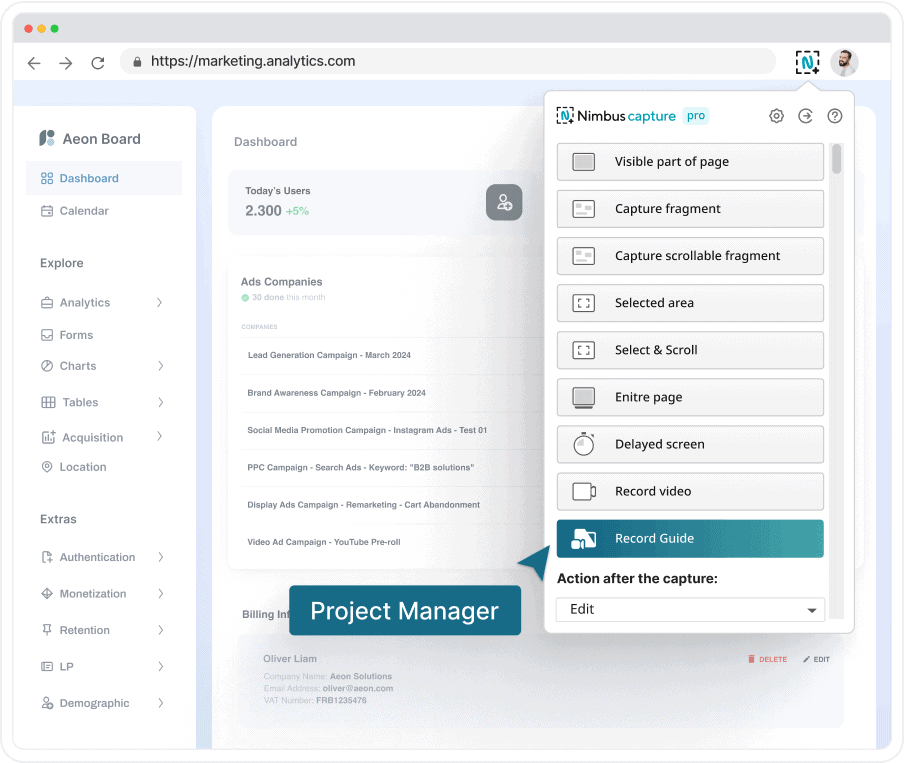Click the user profile avatar in browser toolbar
This screenshot has height=763, width=904.
[845, 62]
